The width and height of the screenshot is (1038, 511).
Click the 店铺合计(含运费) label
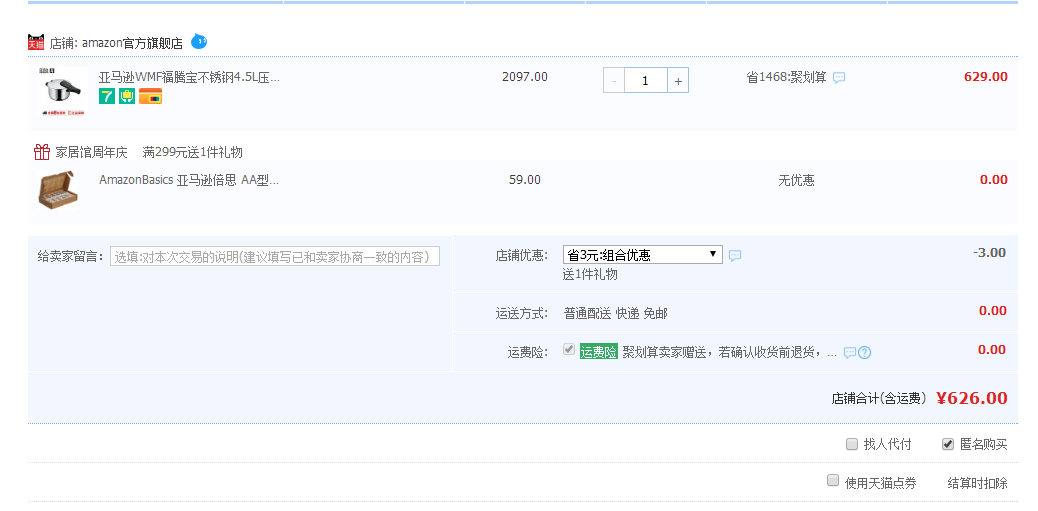pos(878,398)
